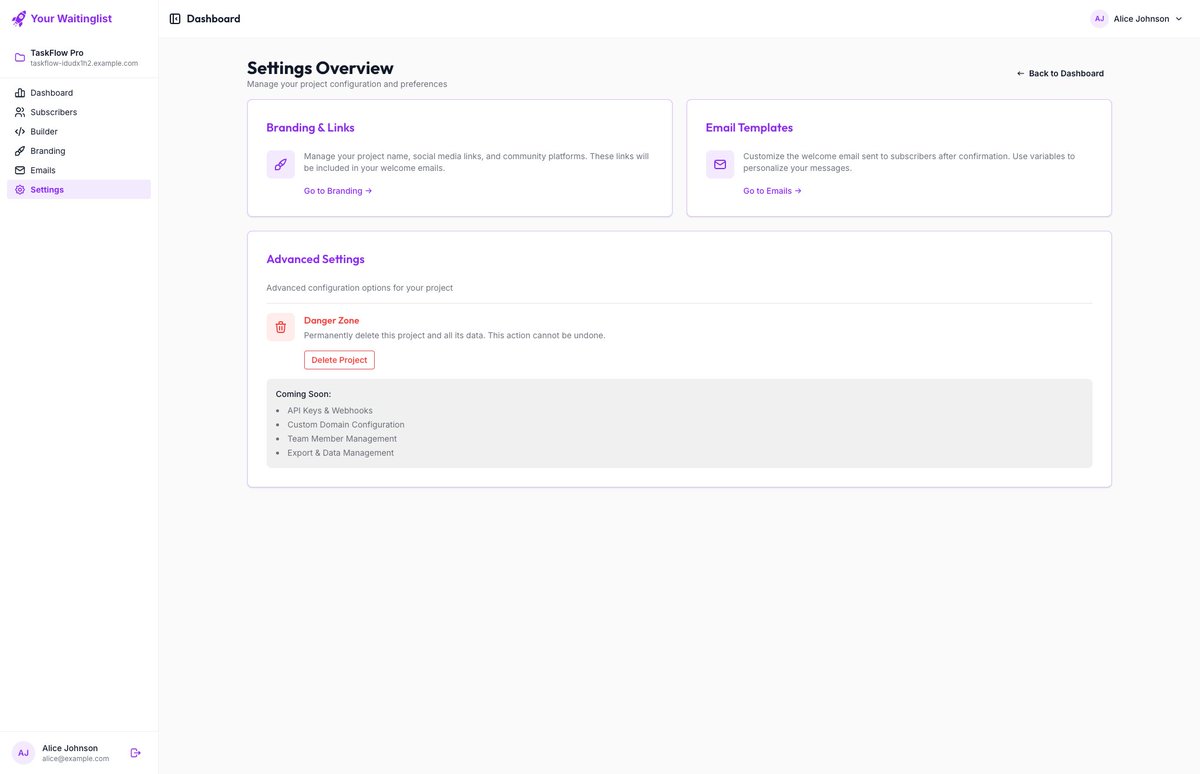Screen dimensions: 1200x774
Task: Click the logout icon at sidebar bottom
Action: click(x=136, y=752)
